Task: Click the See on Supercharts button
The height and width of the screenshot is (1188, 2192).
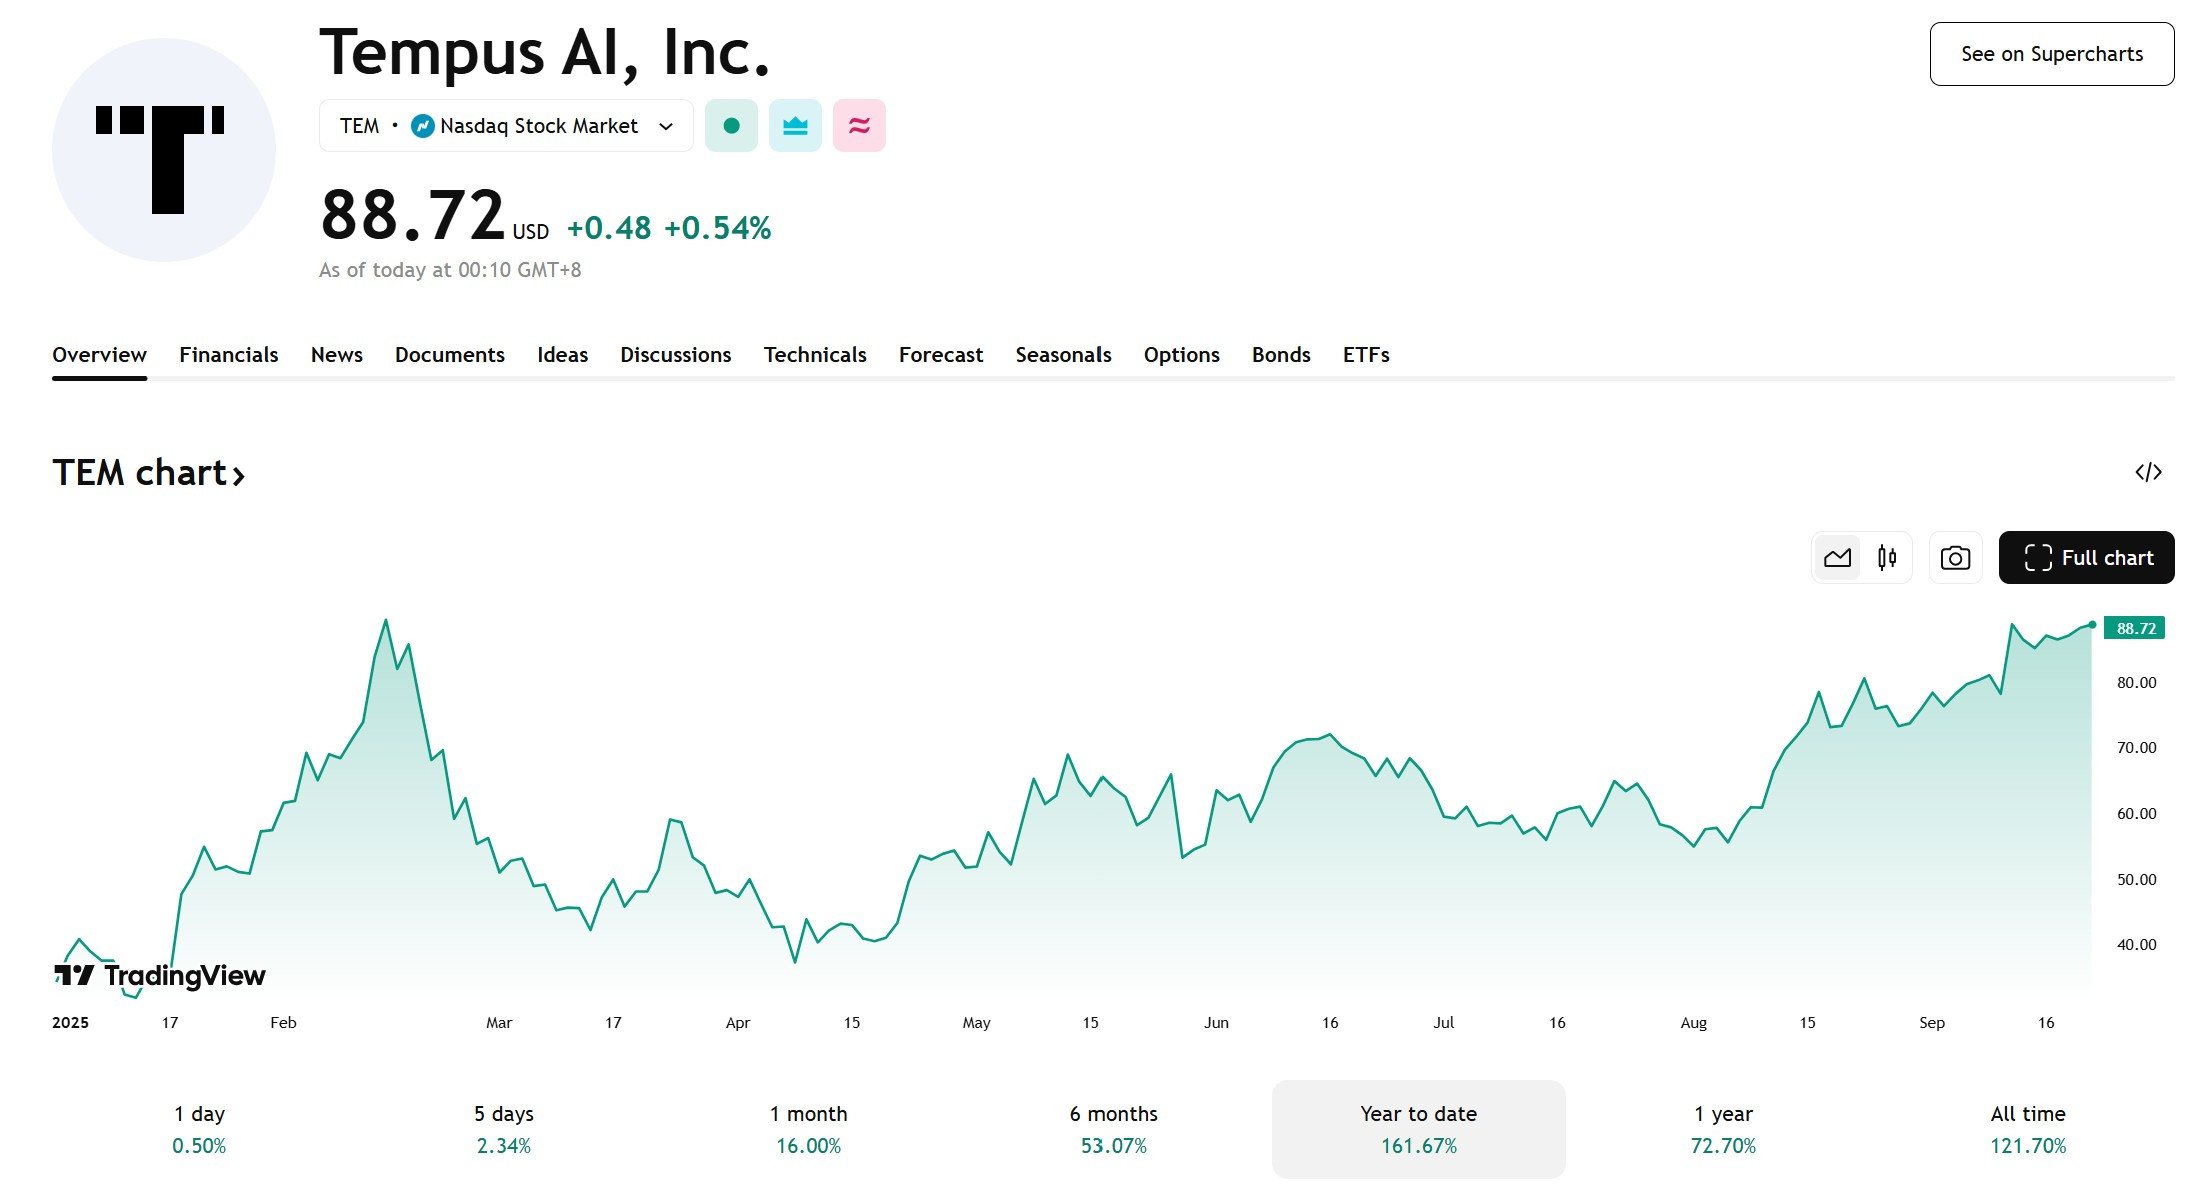Action: (x=2052, y=54)
